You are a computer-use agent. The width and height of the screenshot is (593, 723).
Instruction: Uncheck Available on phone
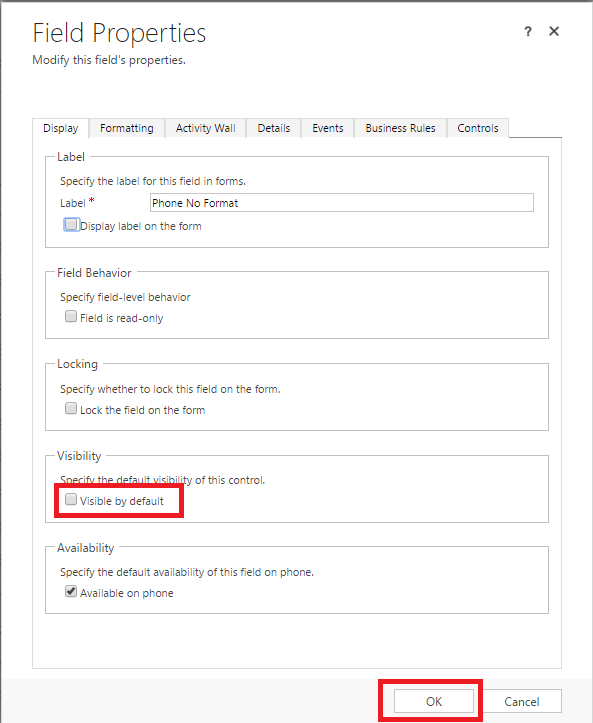[71, 591]
